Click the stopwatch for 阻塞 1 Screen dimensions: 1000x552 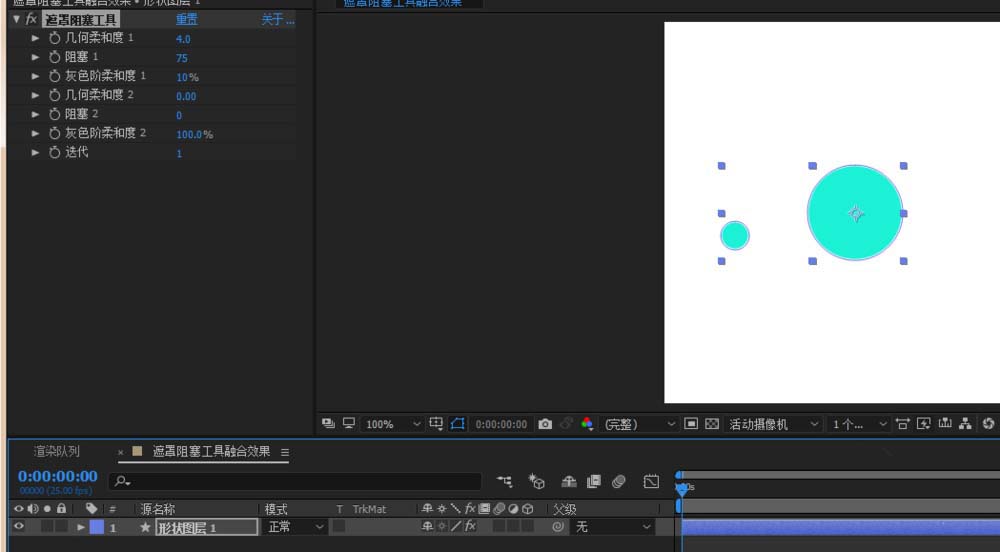tap(55, 57)
